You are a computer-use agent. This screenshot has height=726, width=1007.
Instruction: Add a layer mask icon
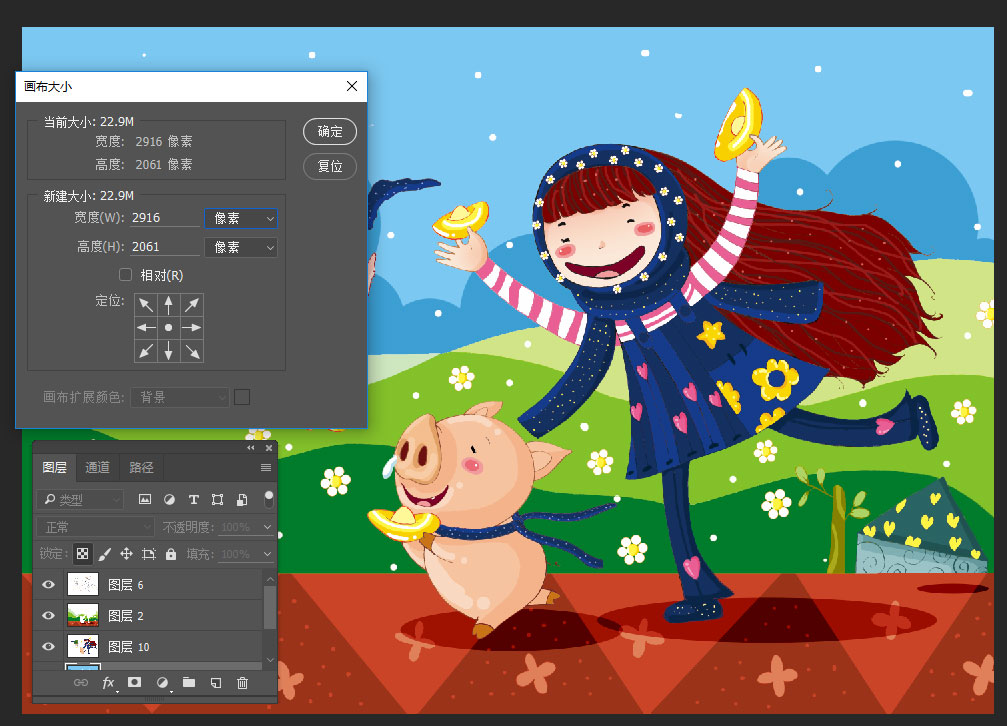coord(134,682)
